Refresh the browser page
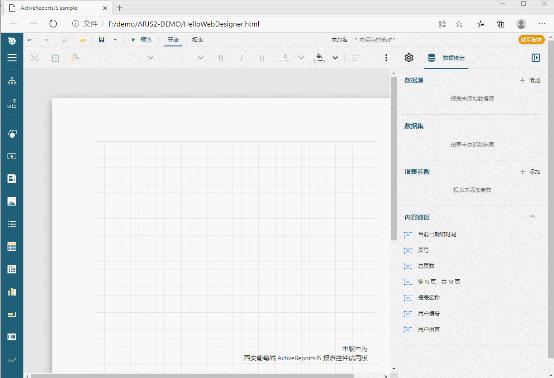Screen dimensions: 554x378 coord(53,24)
